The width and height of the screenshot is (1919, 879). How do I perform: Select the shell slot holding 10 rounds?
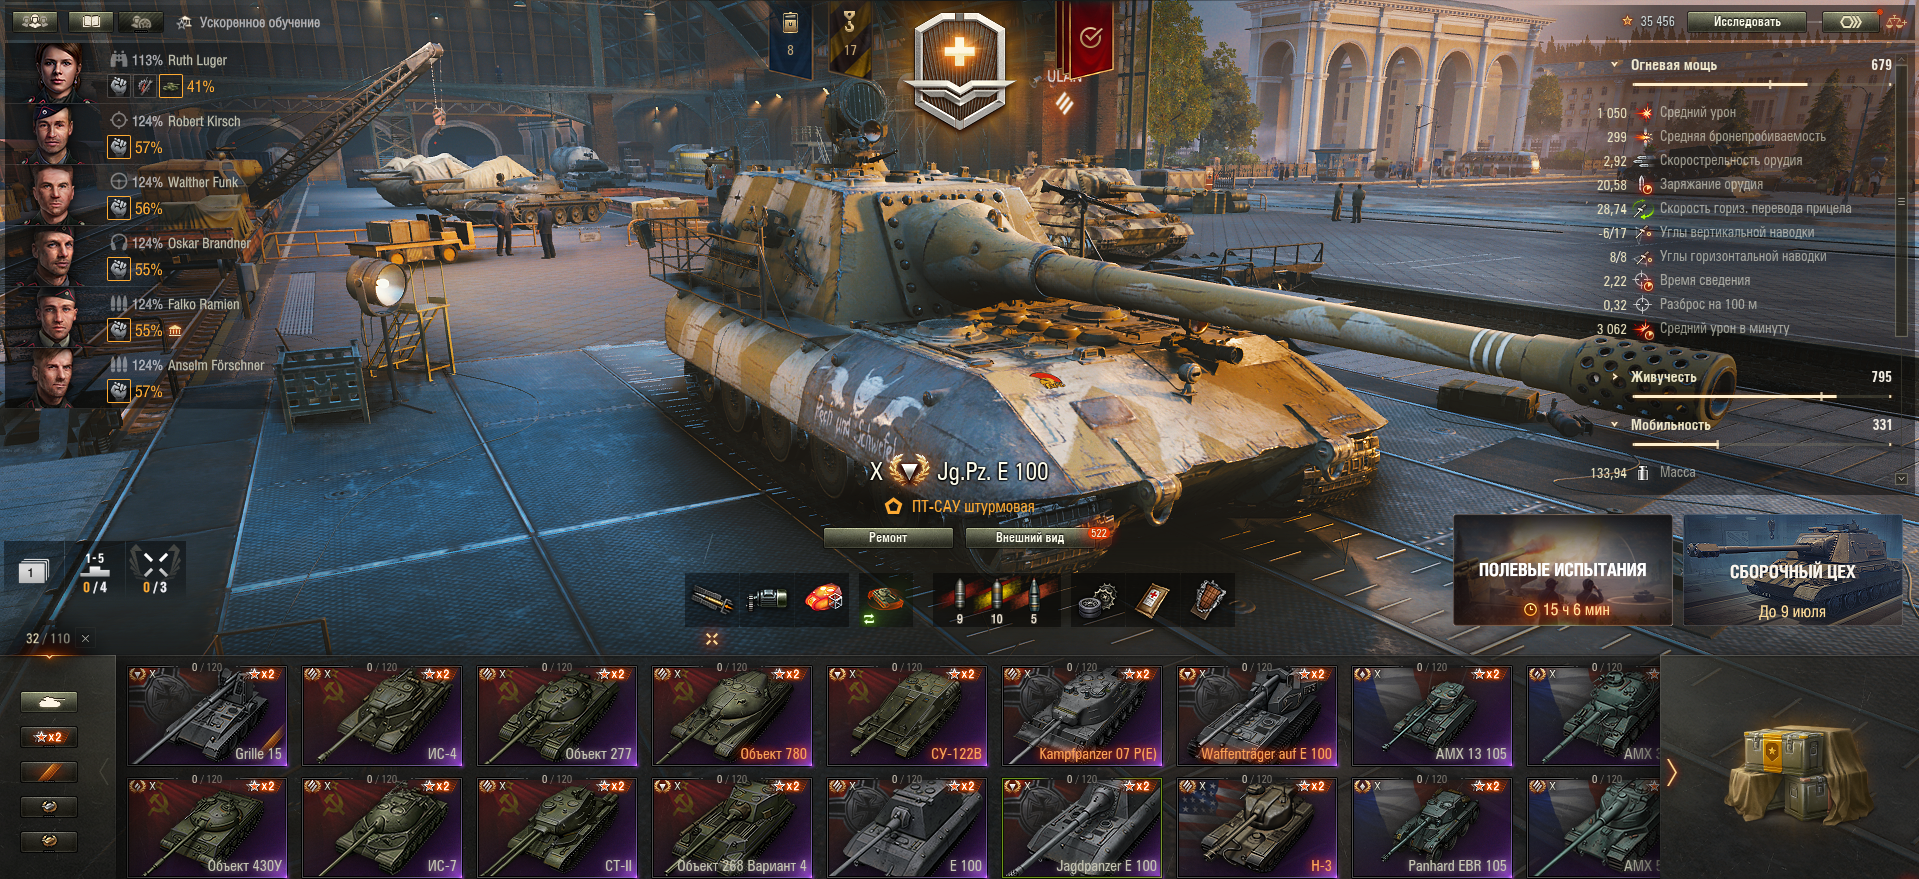coord(996,600)
